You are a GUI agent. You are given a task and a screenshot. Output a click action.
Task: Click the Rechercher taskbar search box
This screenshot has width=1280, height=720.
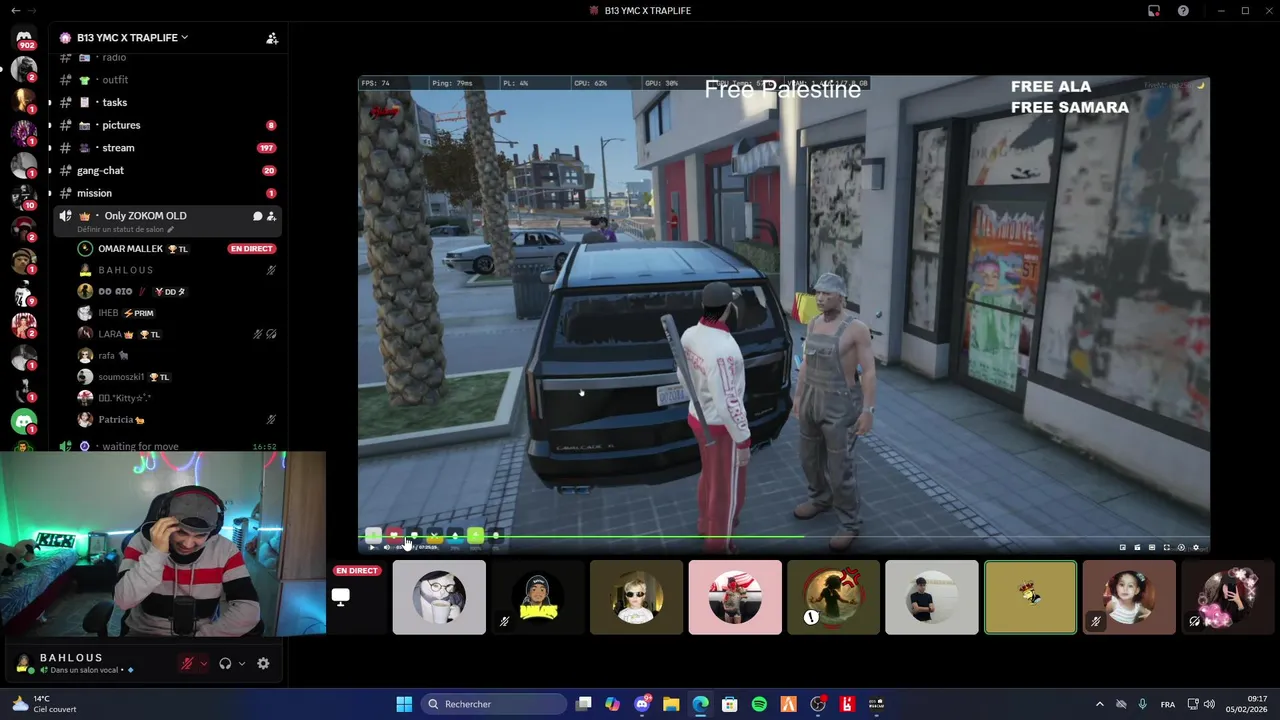click(x=495, y=704)
